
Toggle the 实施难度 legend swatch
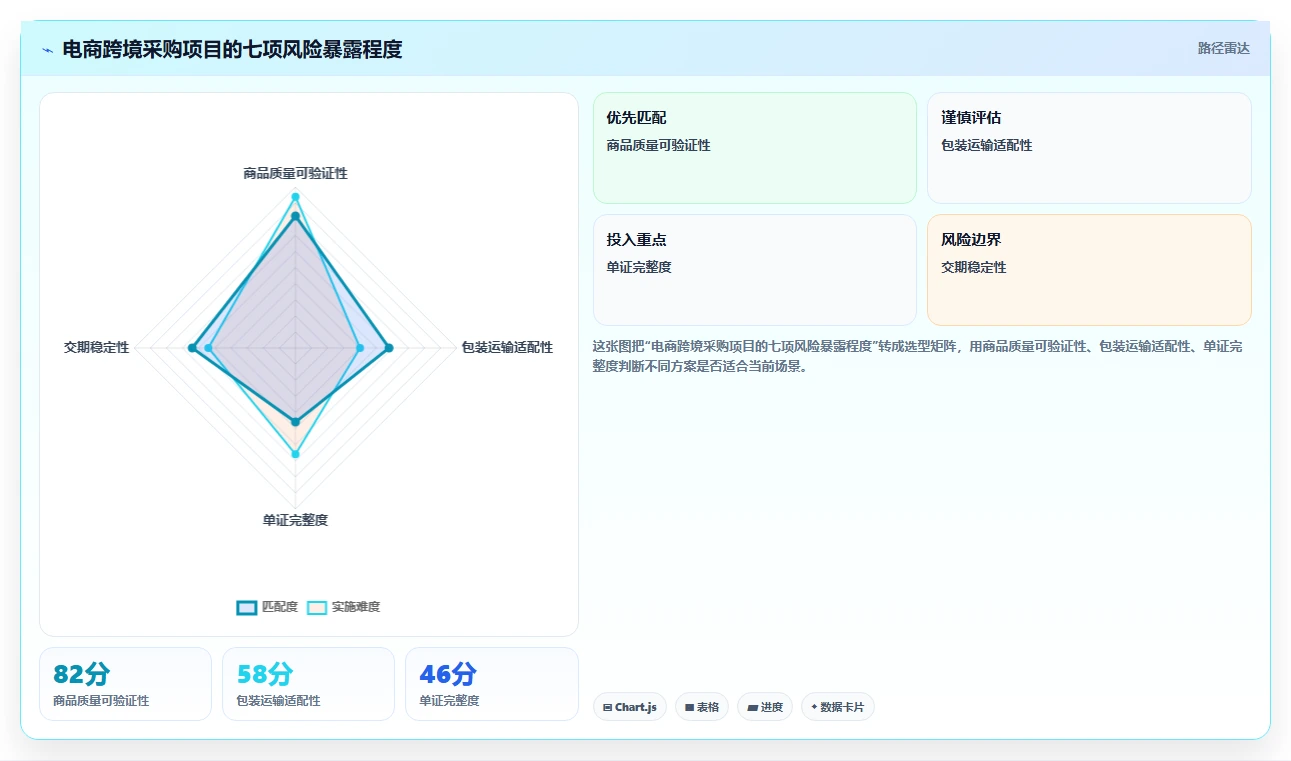(317, 607)
